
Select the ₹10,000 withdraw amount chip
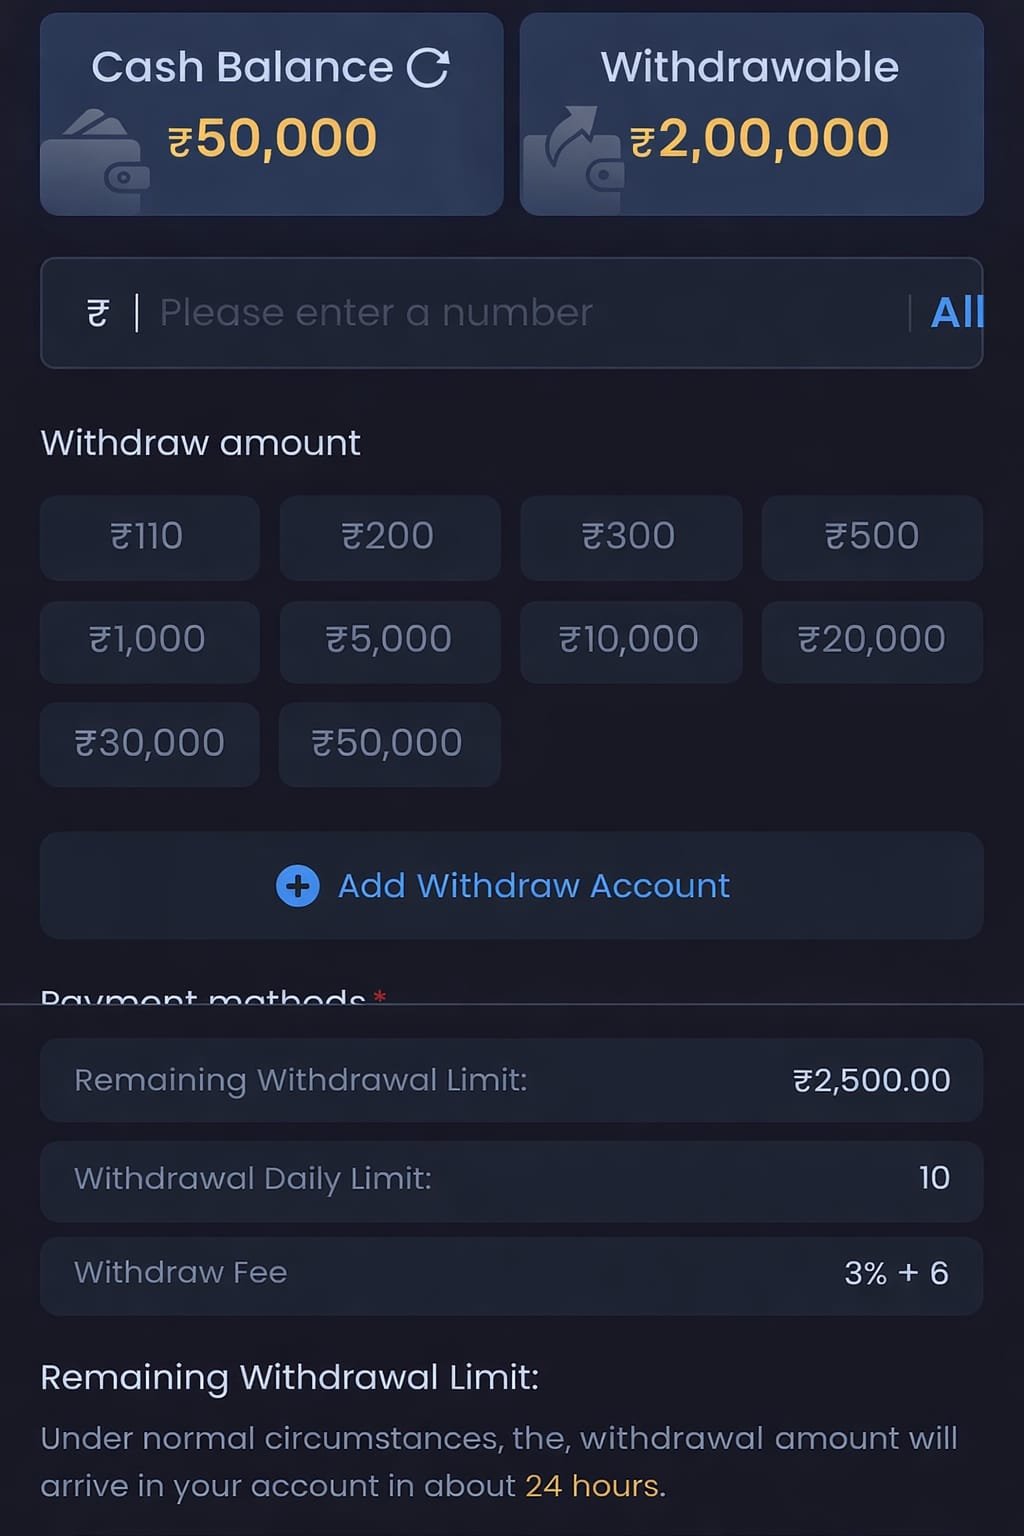click(630, 641)
